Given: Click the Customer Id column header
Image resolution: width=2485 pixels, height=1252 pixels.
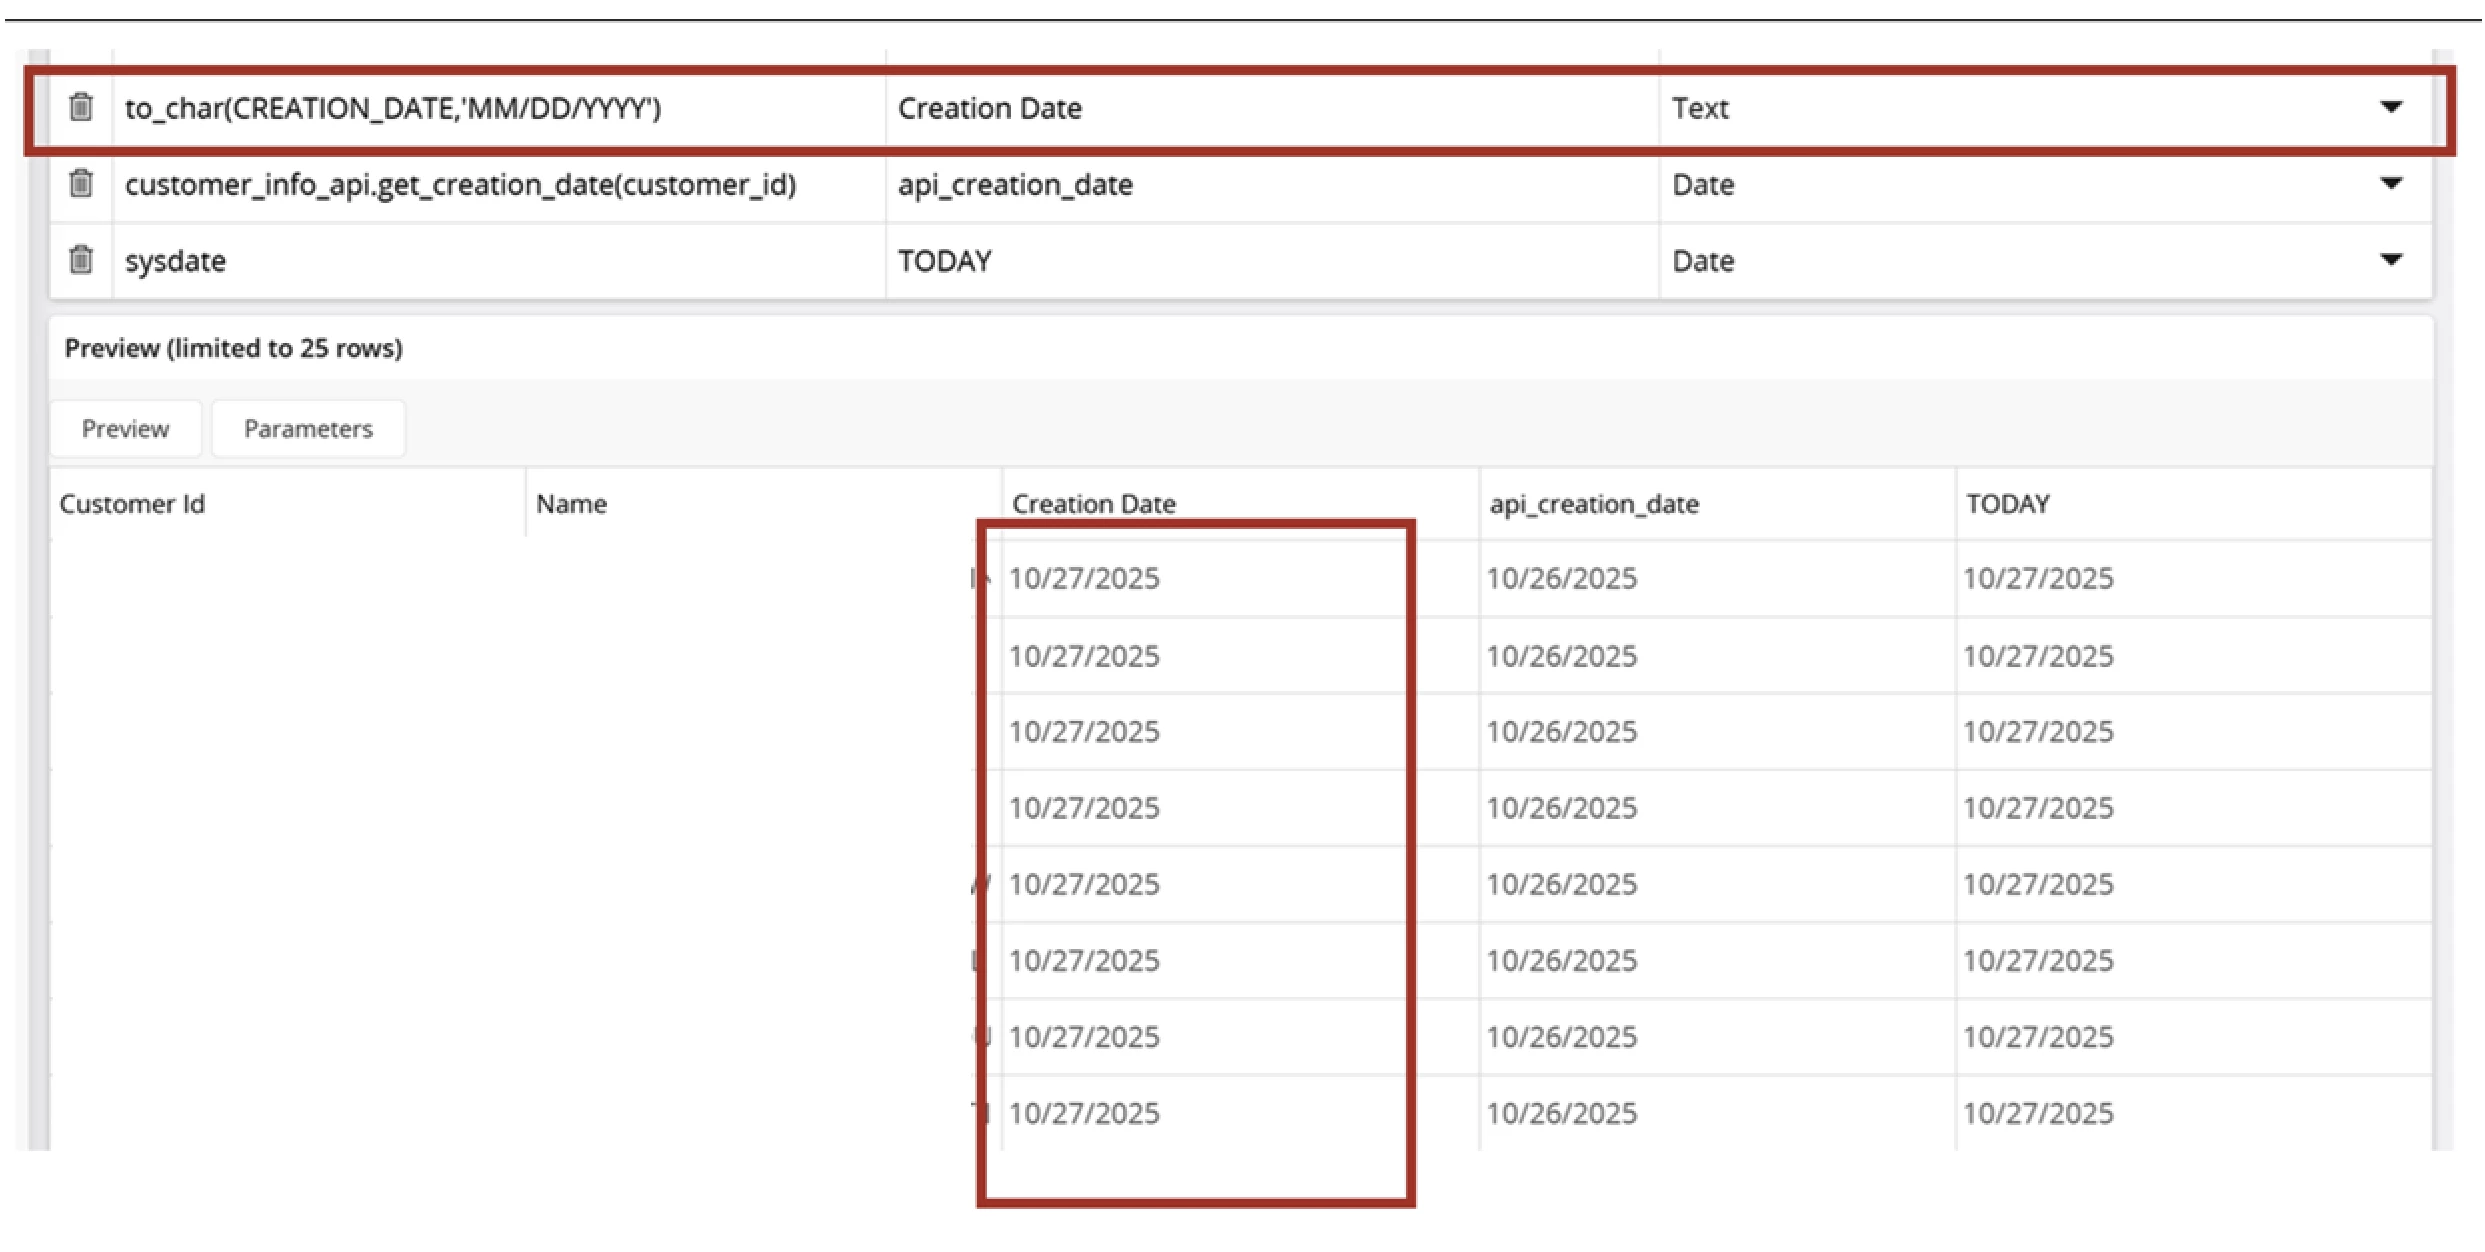Looking at the screenshot, I should pos(132,504).
